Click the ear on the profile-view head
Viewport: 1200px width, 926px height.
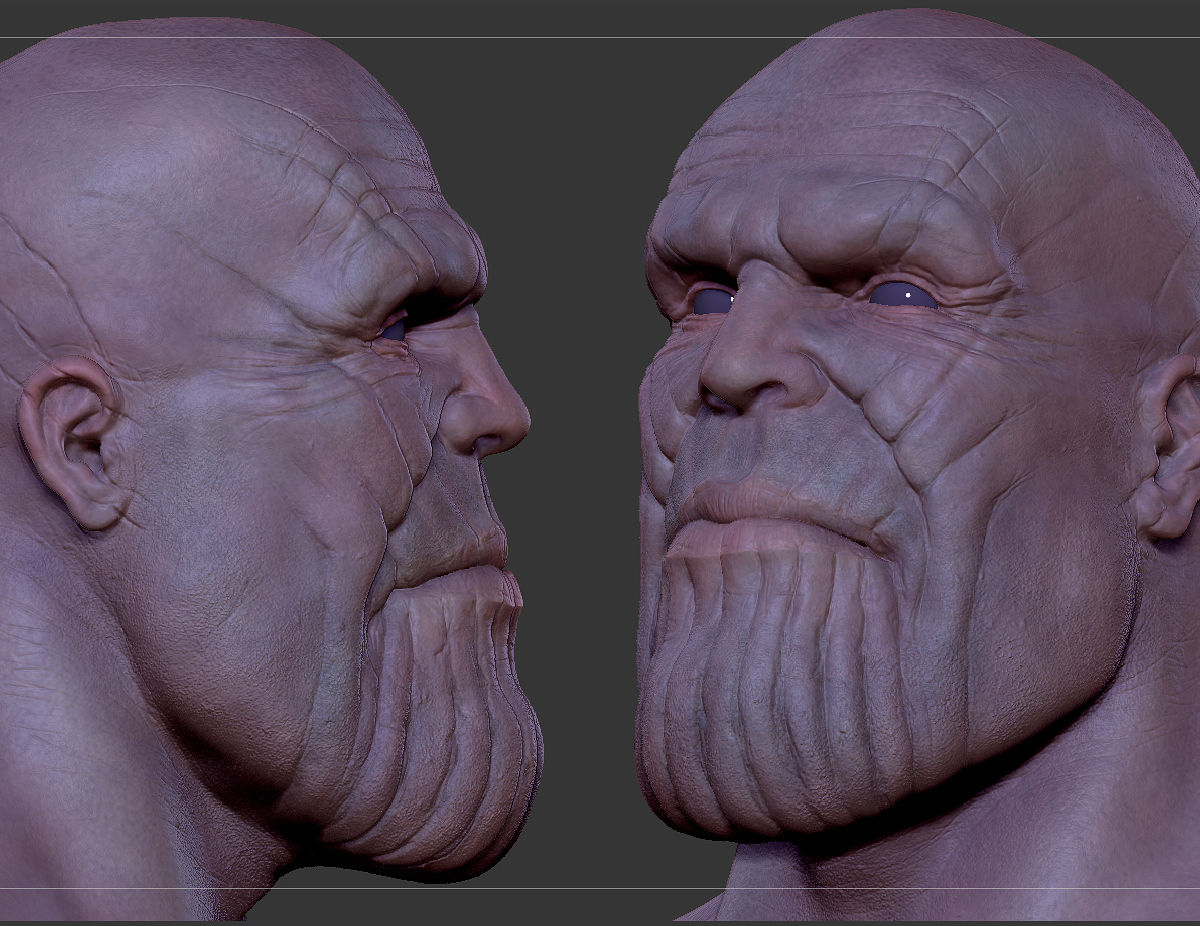[x=72, y=442]
